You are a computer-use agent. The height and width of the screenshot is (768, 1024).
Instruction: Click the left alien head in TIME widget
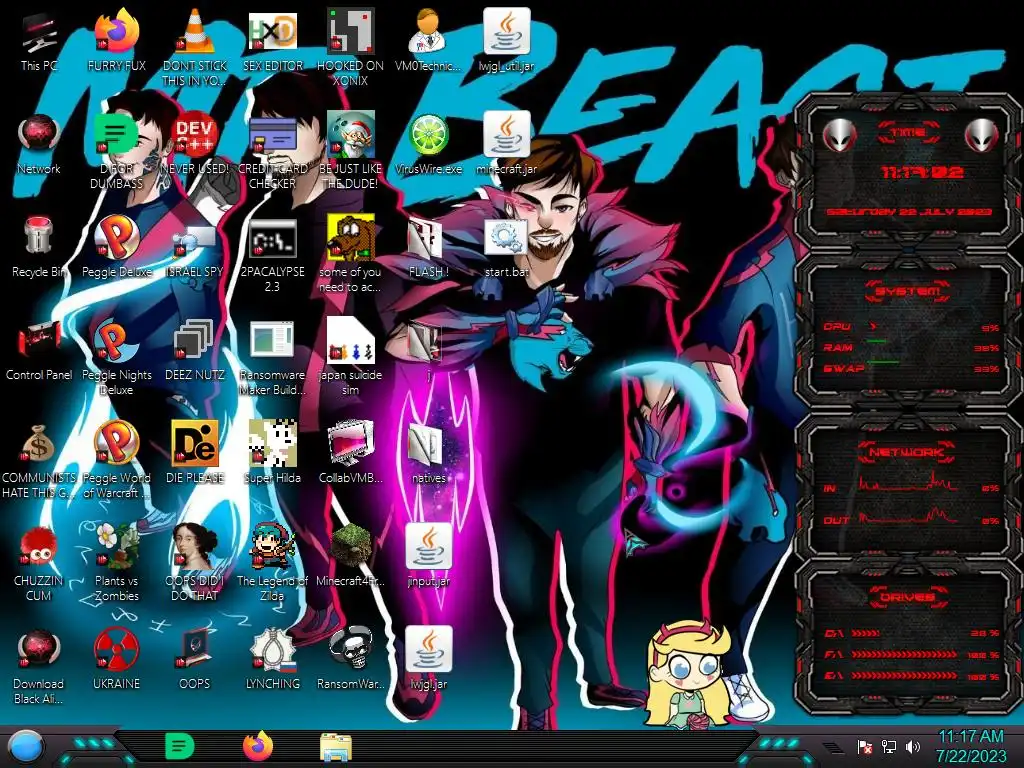839,136
